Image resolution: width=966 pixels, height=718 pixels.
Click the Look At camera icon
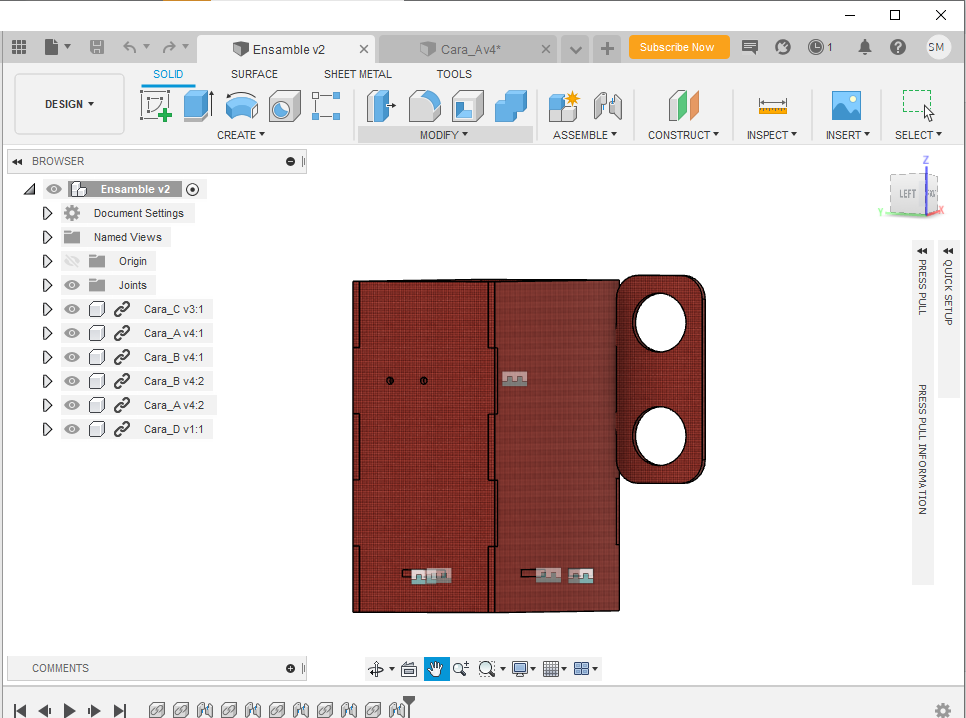409,669
